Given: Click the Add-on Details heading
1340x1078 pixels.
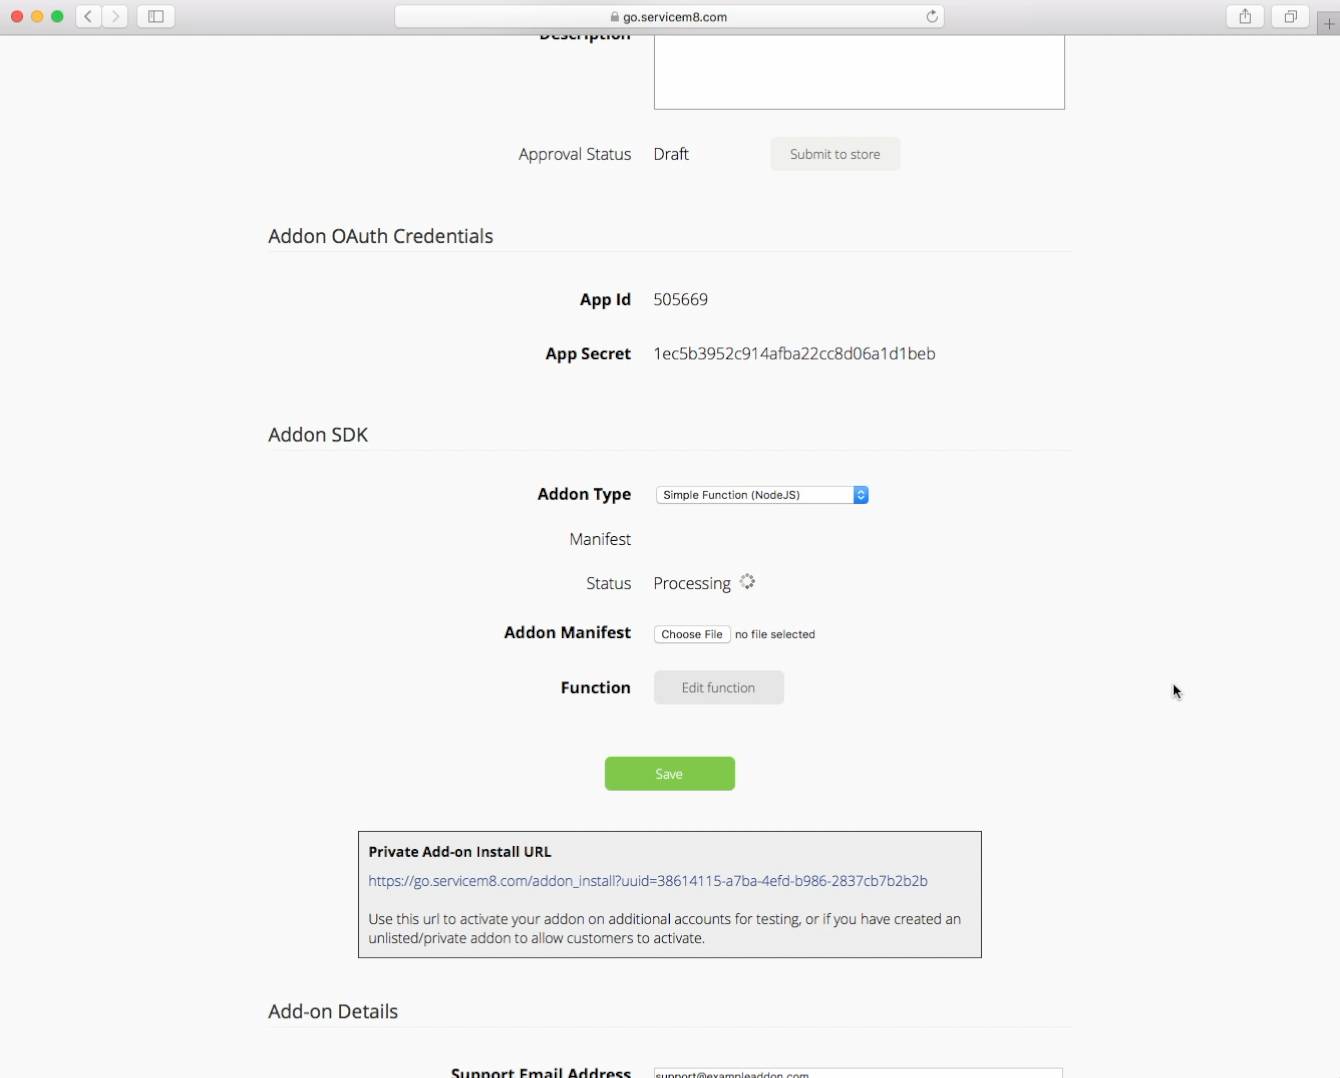Looking at the screenshot, I should tap(333, 1011).
